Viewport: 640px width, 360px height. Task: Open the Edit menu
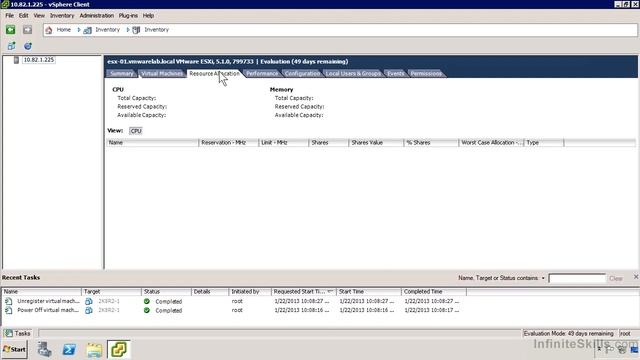coord(24,16)
